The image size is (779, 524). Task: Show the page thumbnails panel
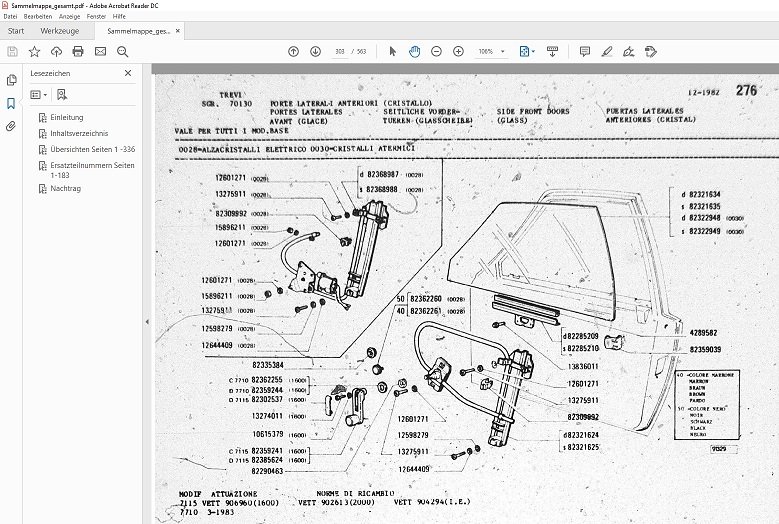[x=11, y=80]
